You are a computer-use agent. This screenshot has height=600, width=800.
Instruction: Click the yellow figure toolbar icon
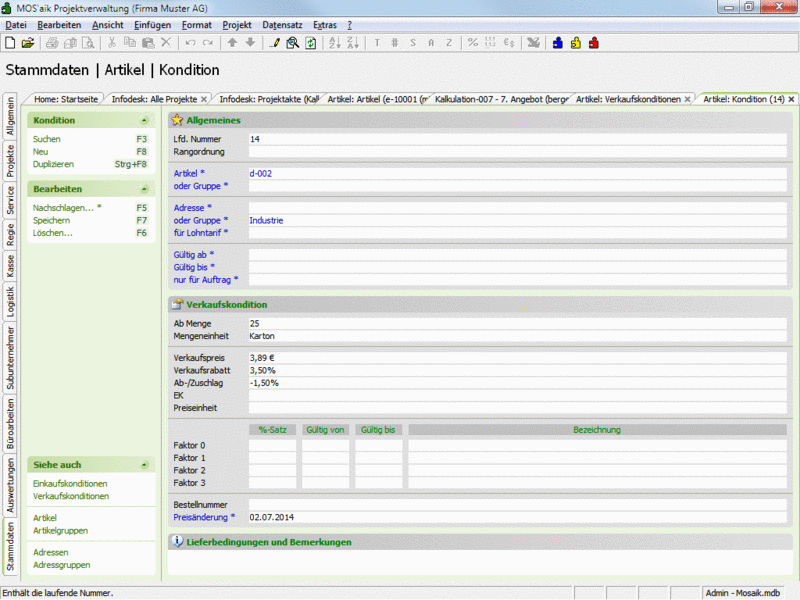point(576,43)
